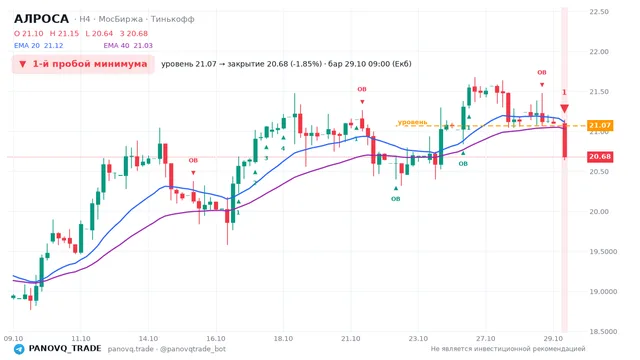The width and height of the screenshot is (640, 360).
Task: Click the 19.0000 price axis label
Action: pos(603,292)
